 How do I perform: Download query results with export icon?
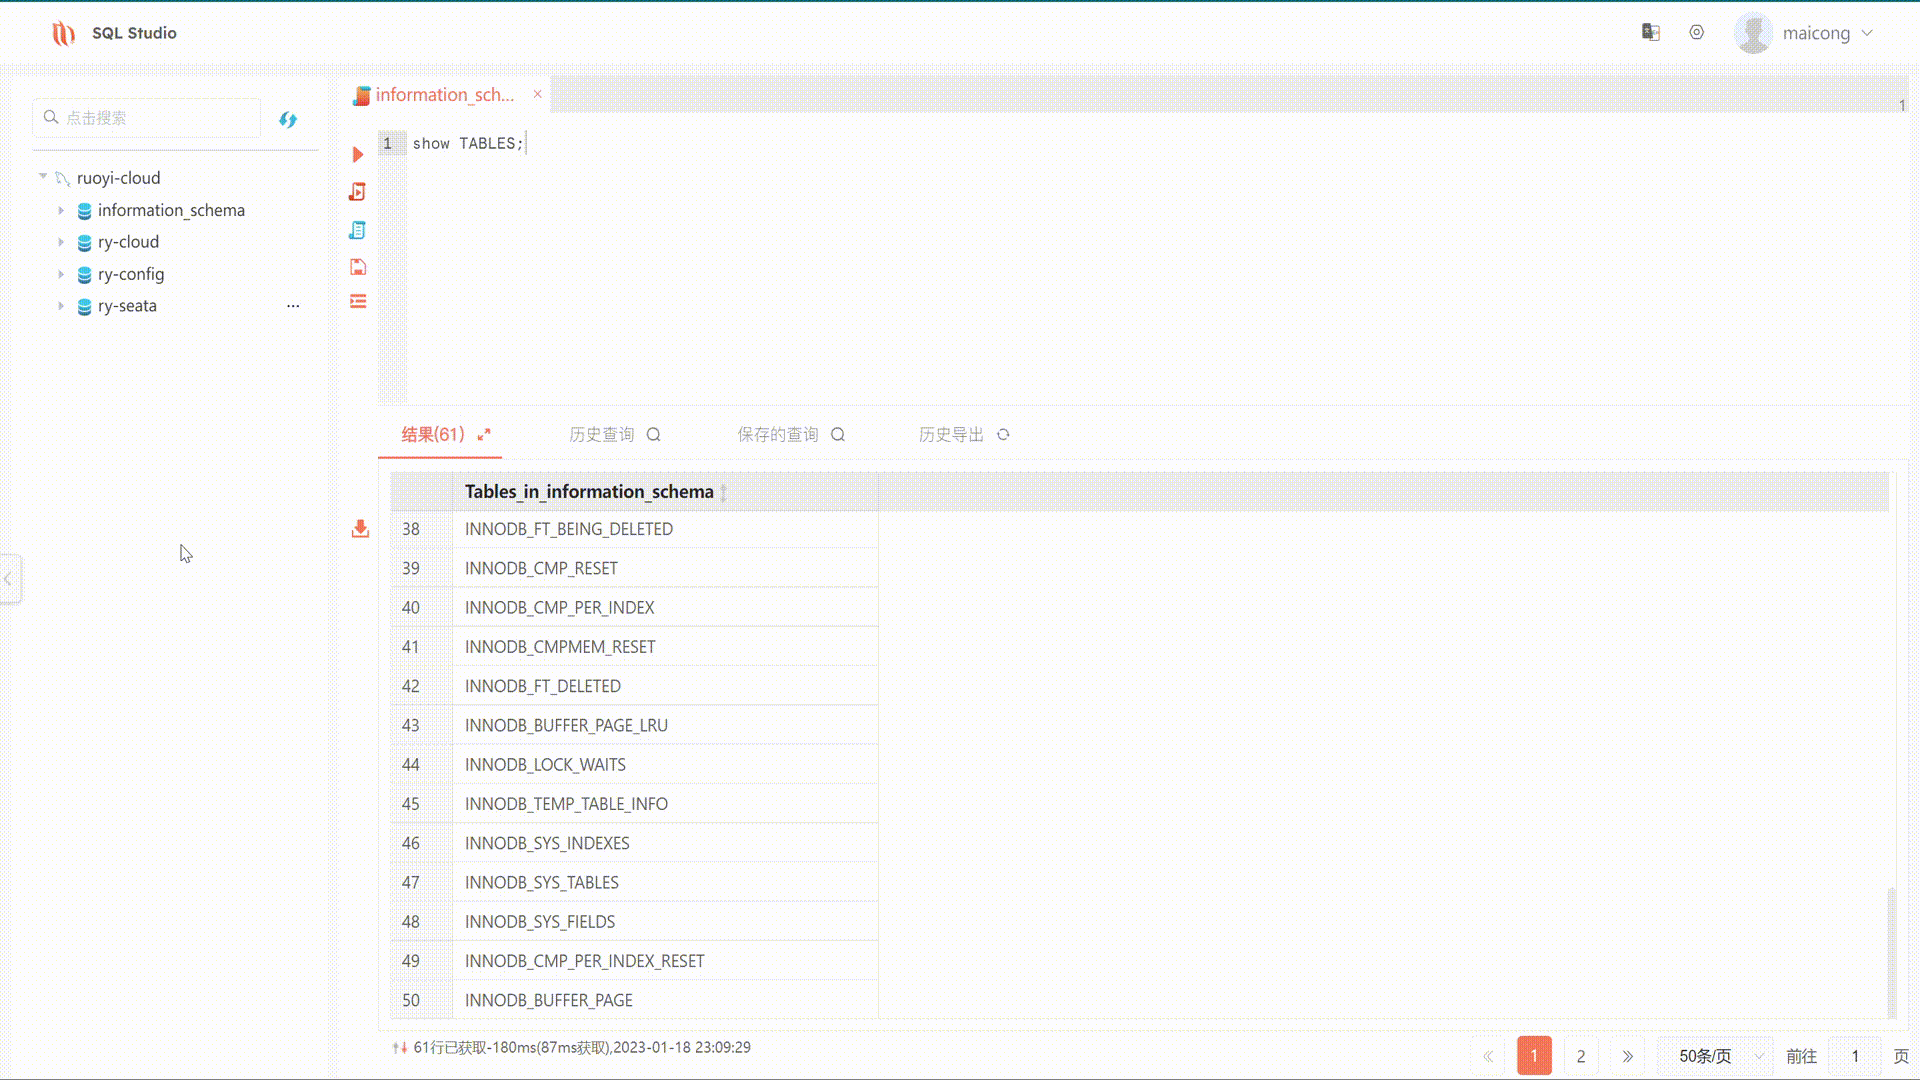click(360, 529)
